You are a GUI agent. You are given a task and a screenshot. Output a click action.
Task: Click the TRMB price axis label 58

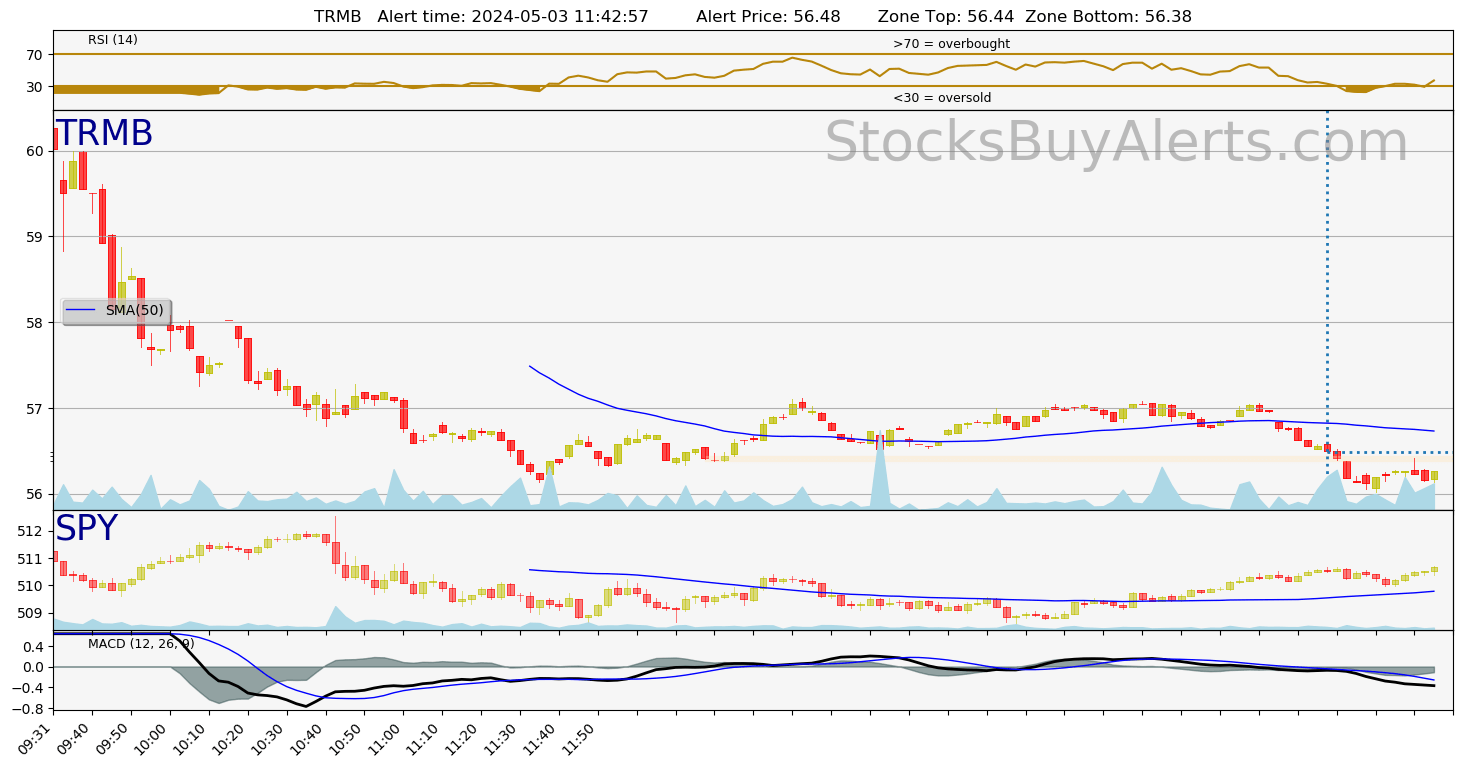pyautogui.click(x=35, y=323)
